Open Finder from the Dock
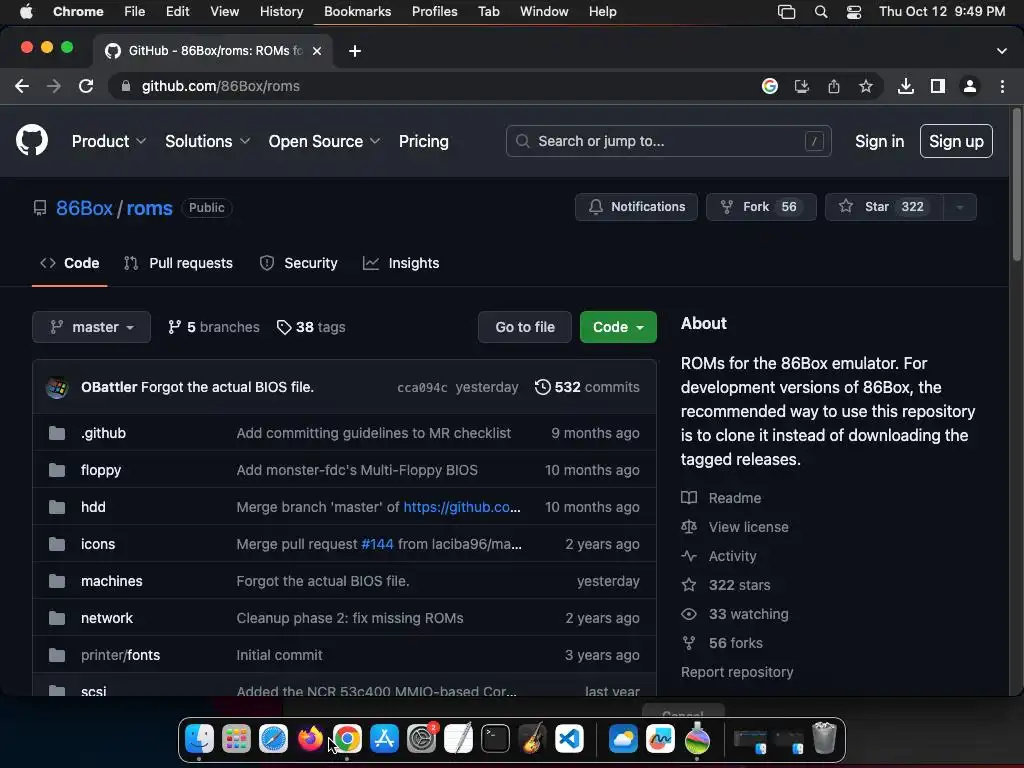1024x768 pixels. pos(199,739)
